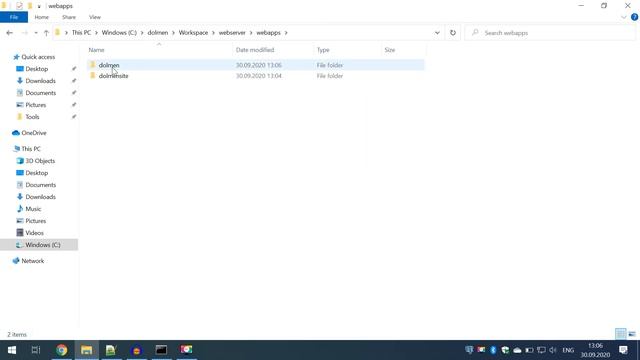Select the dolmensite folder
The height and width of the screenshot is (360, 640).
[x=113, y=76]
